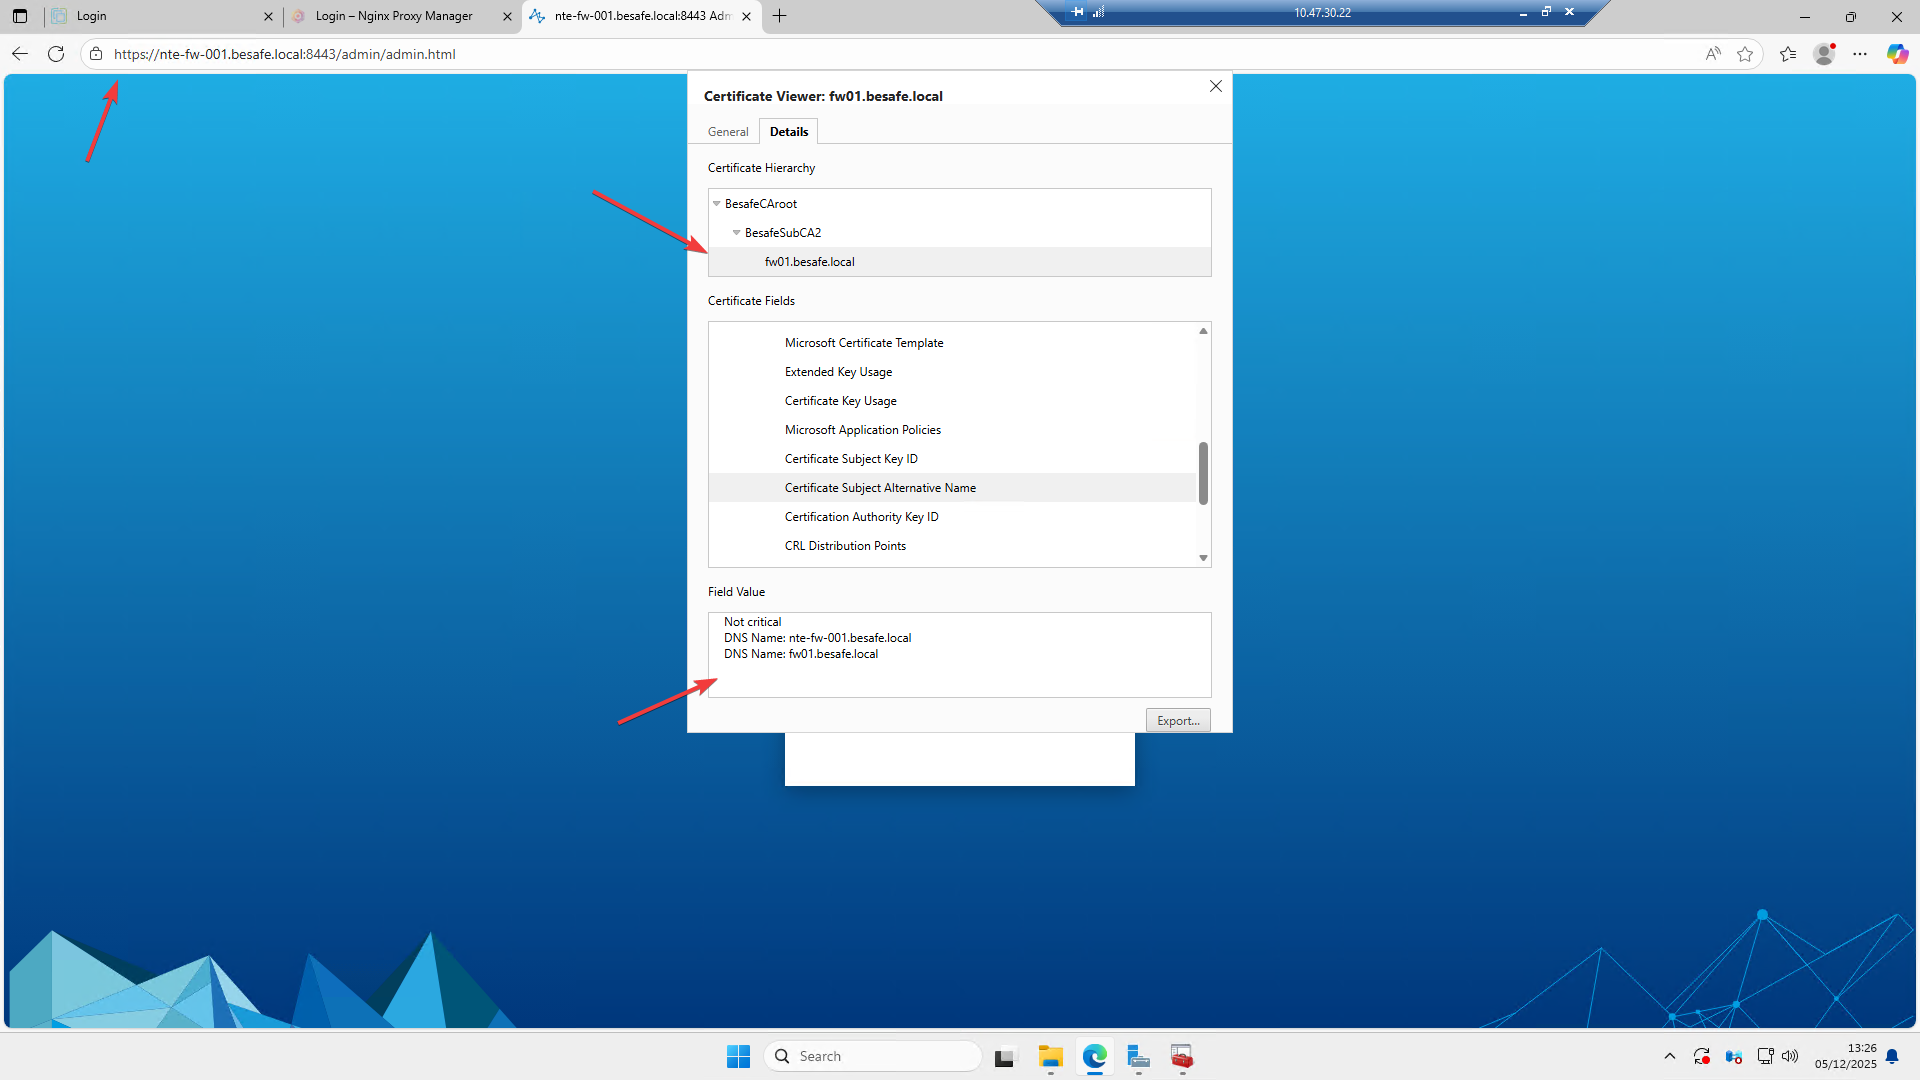Open a new browser tab
1920x1080 pixels.
(780, 16)
